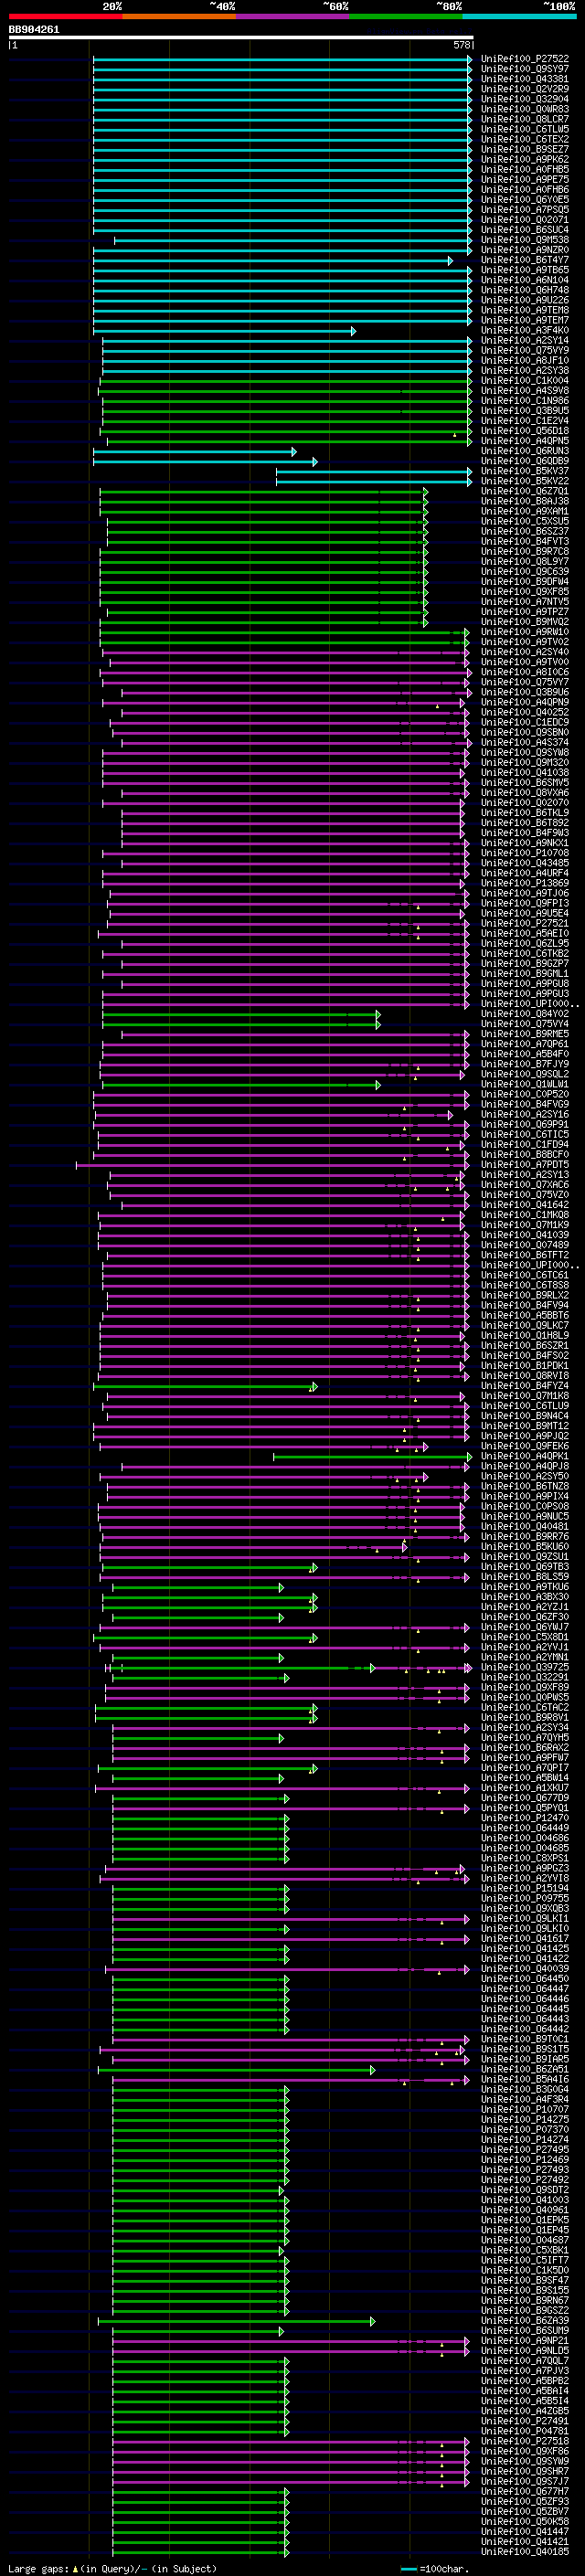Click the purple ~60% identity color segment
Image resolution: width=585 pixels, height=2576 pixels.
[x=292, y=17]
